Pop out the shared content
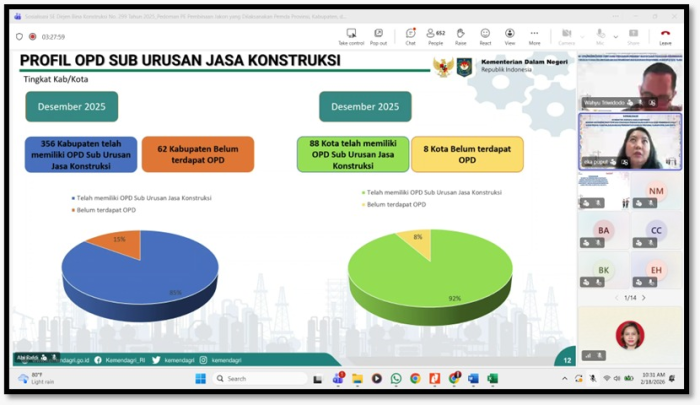Viewport: 700px width, 405px height. pos(378,36)
